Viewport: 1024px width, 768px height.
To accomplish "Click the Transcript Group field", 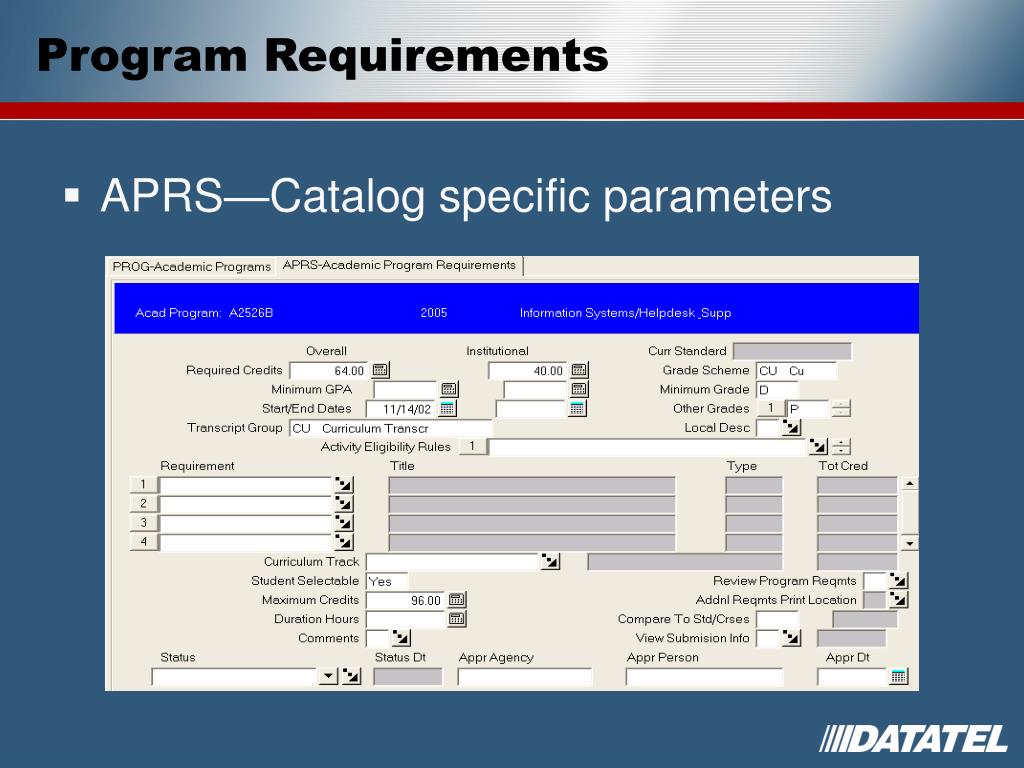I will pyautogui.click(x=391, y=428).
